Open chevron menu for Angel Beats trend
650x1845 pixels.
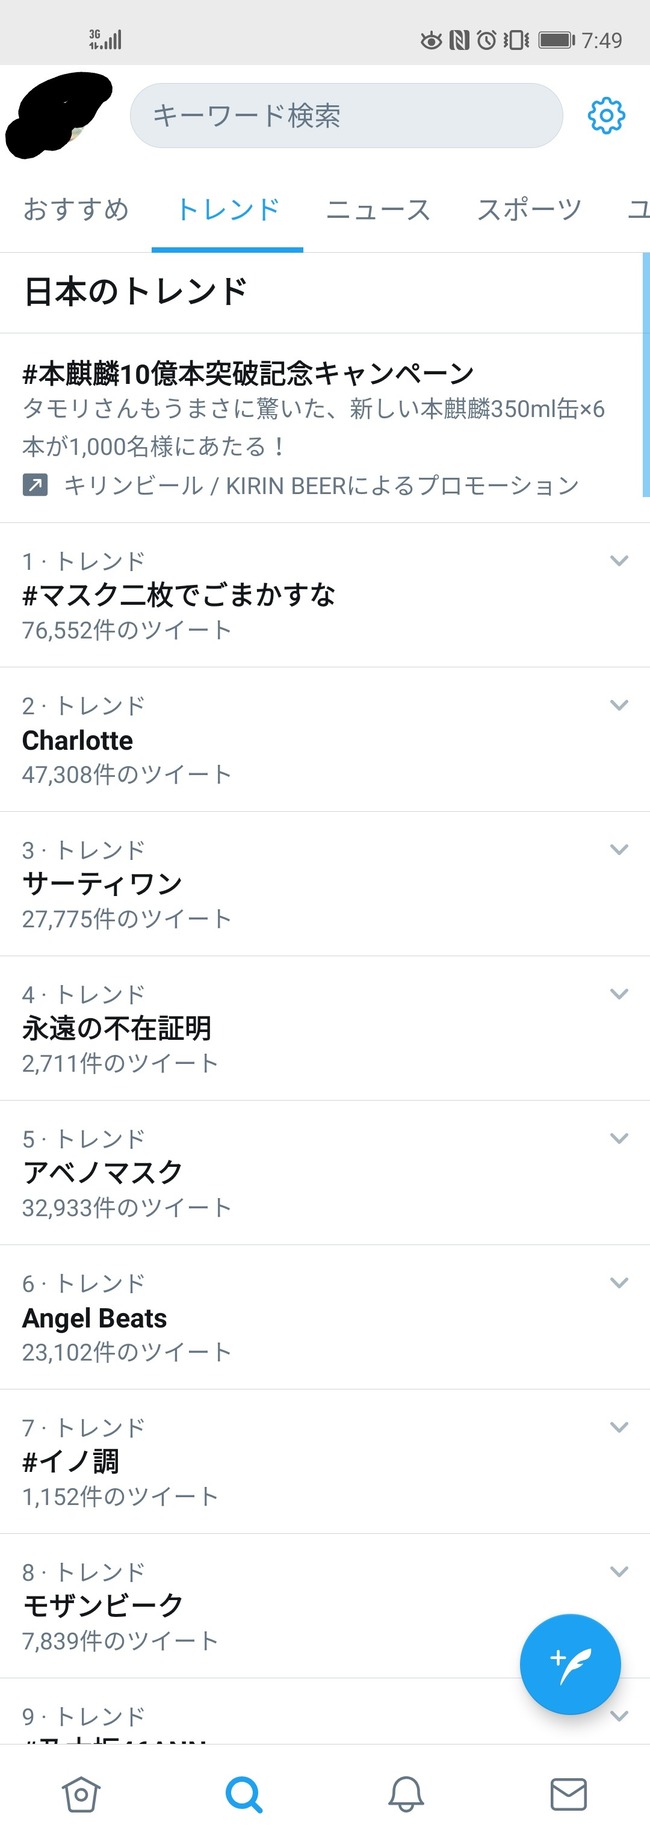pos(619,1282)
